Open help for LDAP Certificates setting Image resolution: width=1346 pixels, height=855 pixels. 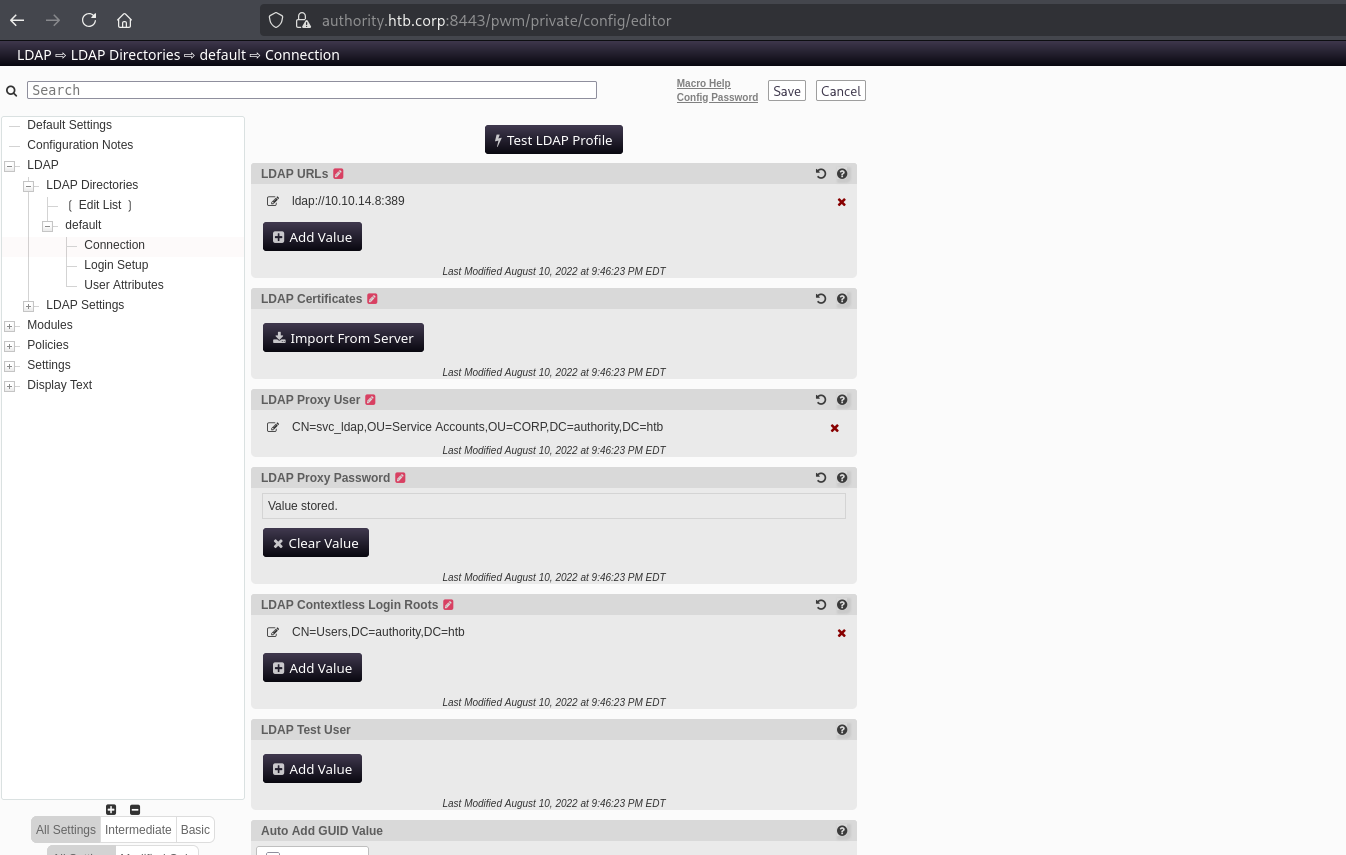[842, 299]
